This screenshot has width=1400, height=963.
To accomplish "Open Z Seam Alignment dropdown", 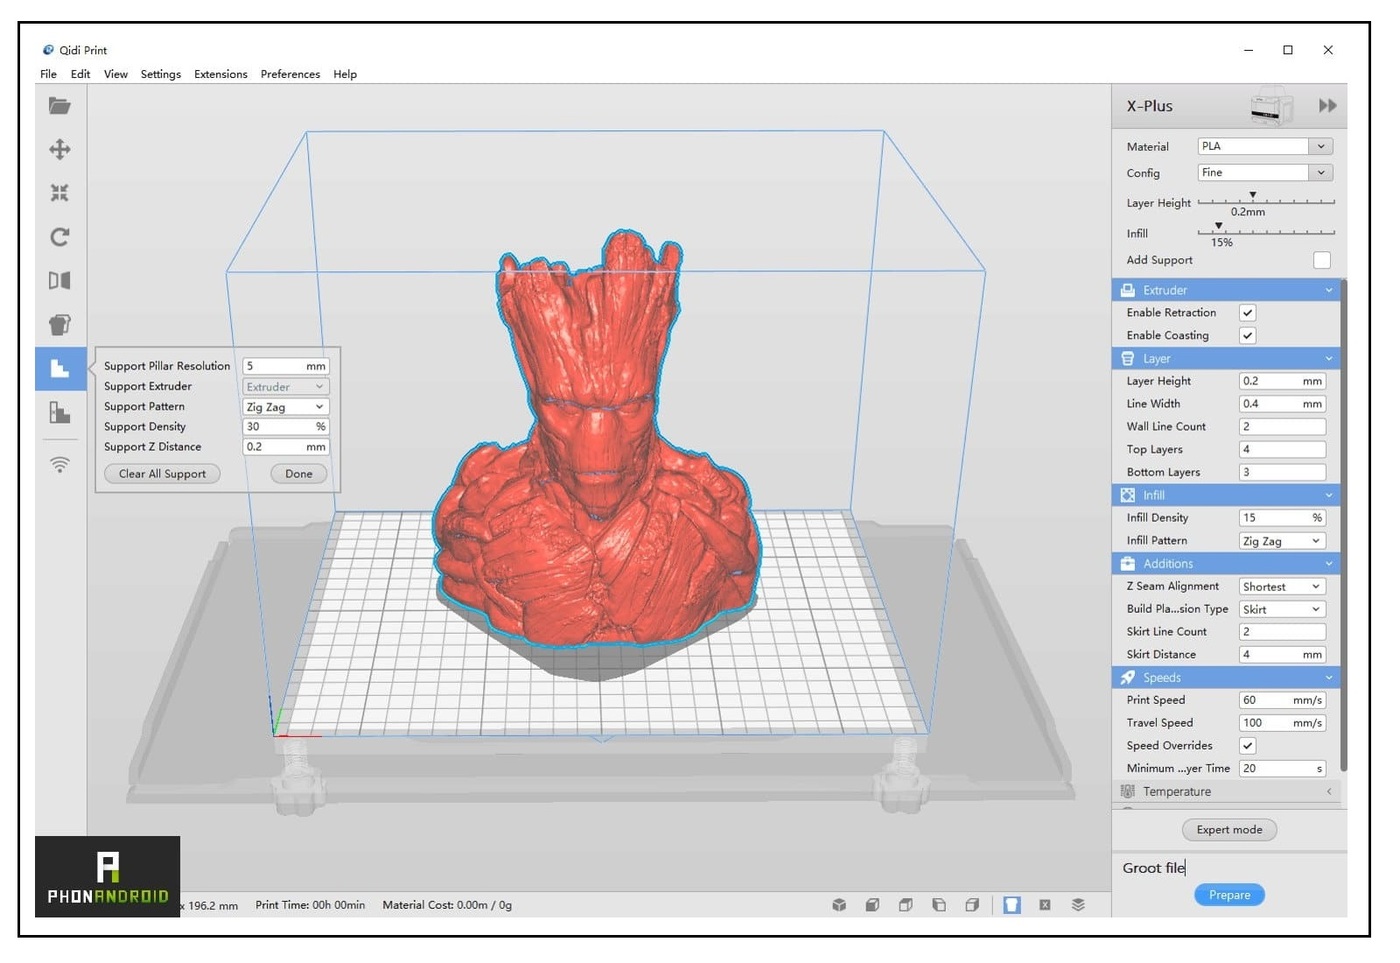I will pos(1283,587).
